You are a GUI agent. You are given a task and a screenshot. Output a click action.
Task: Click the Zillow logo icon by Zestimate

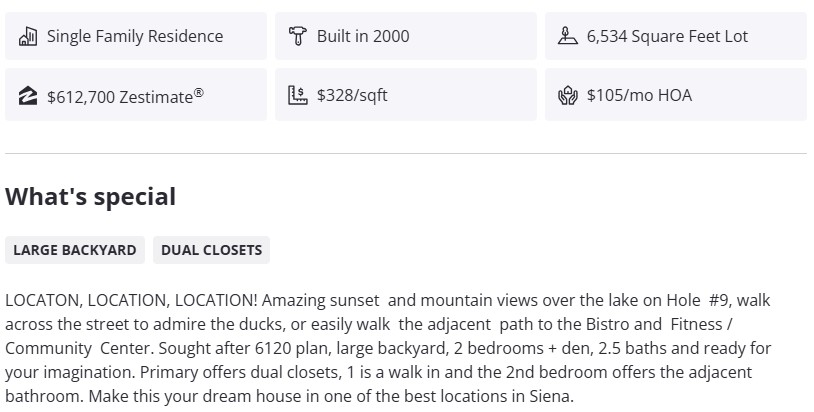point(28,96)
